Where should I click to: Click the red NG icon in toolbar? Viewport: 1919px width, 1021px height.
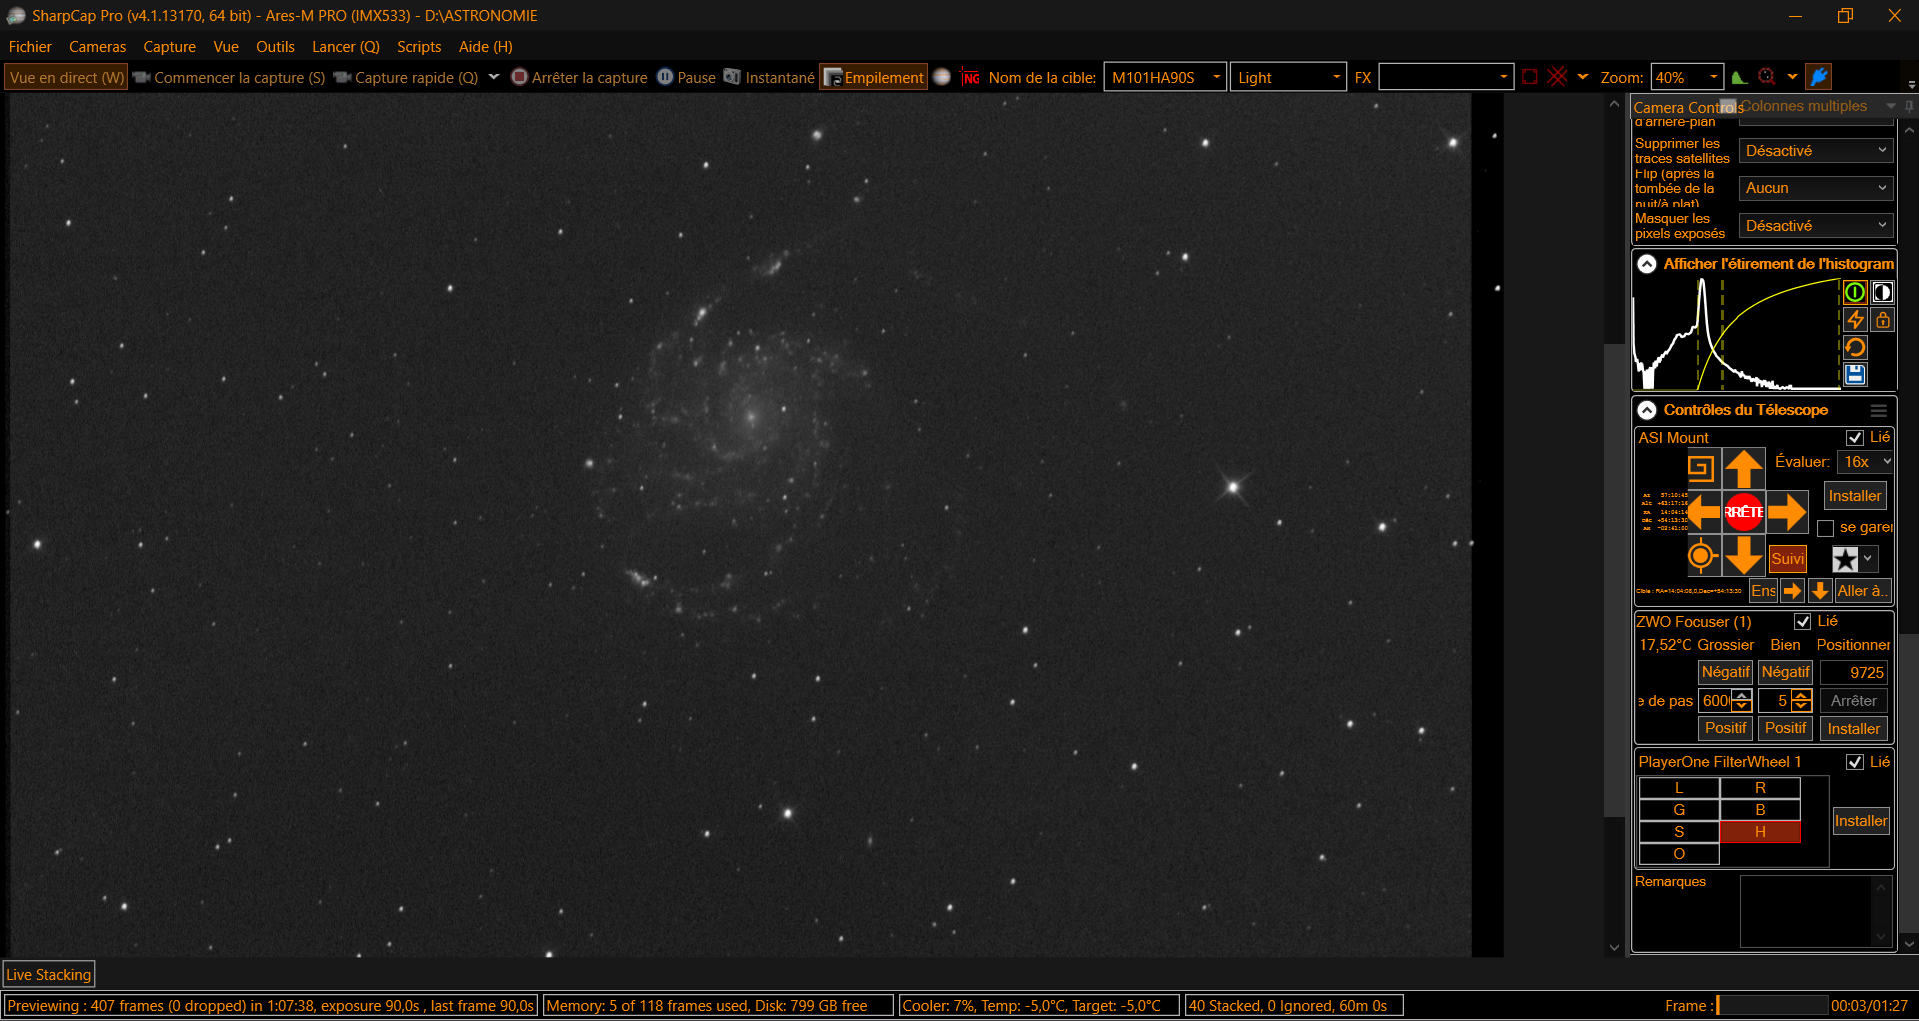(x=970, y=77)
